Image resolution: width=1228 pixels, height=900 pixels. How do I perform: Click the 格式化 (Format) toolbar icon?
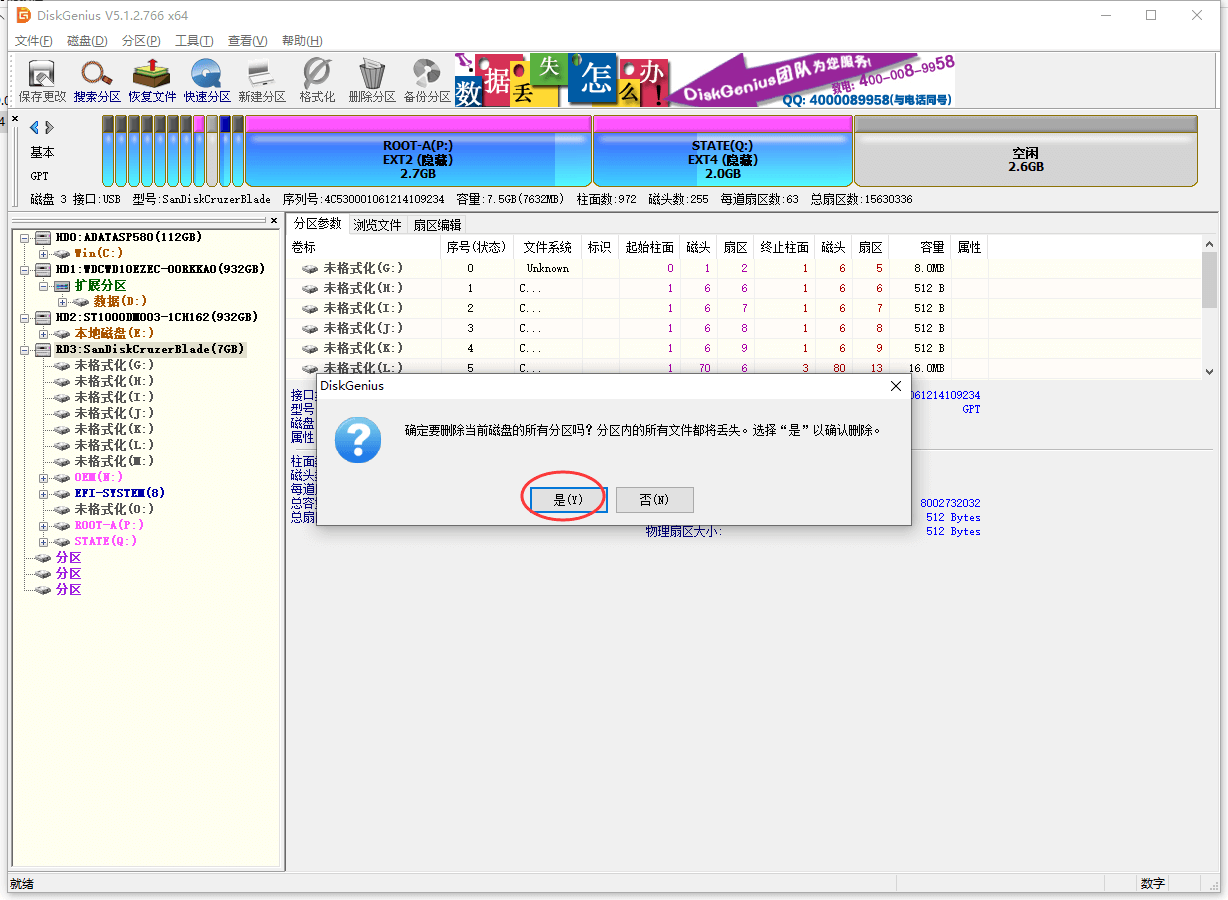point(317,80)
